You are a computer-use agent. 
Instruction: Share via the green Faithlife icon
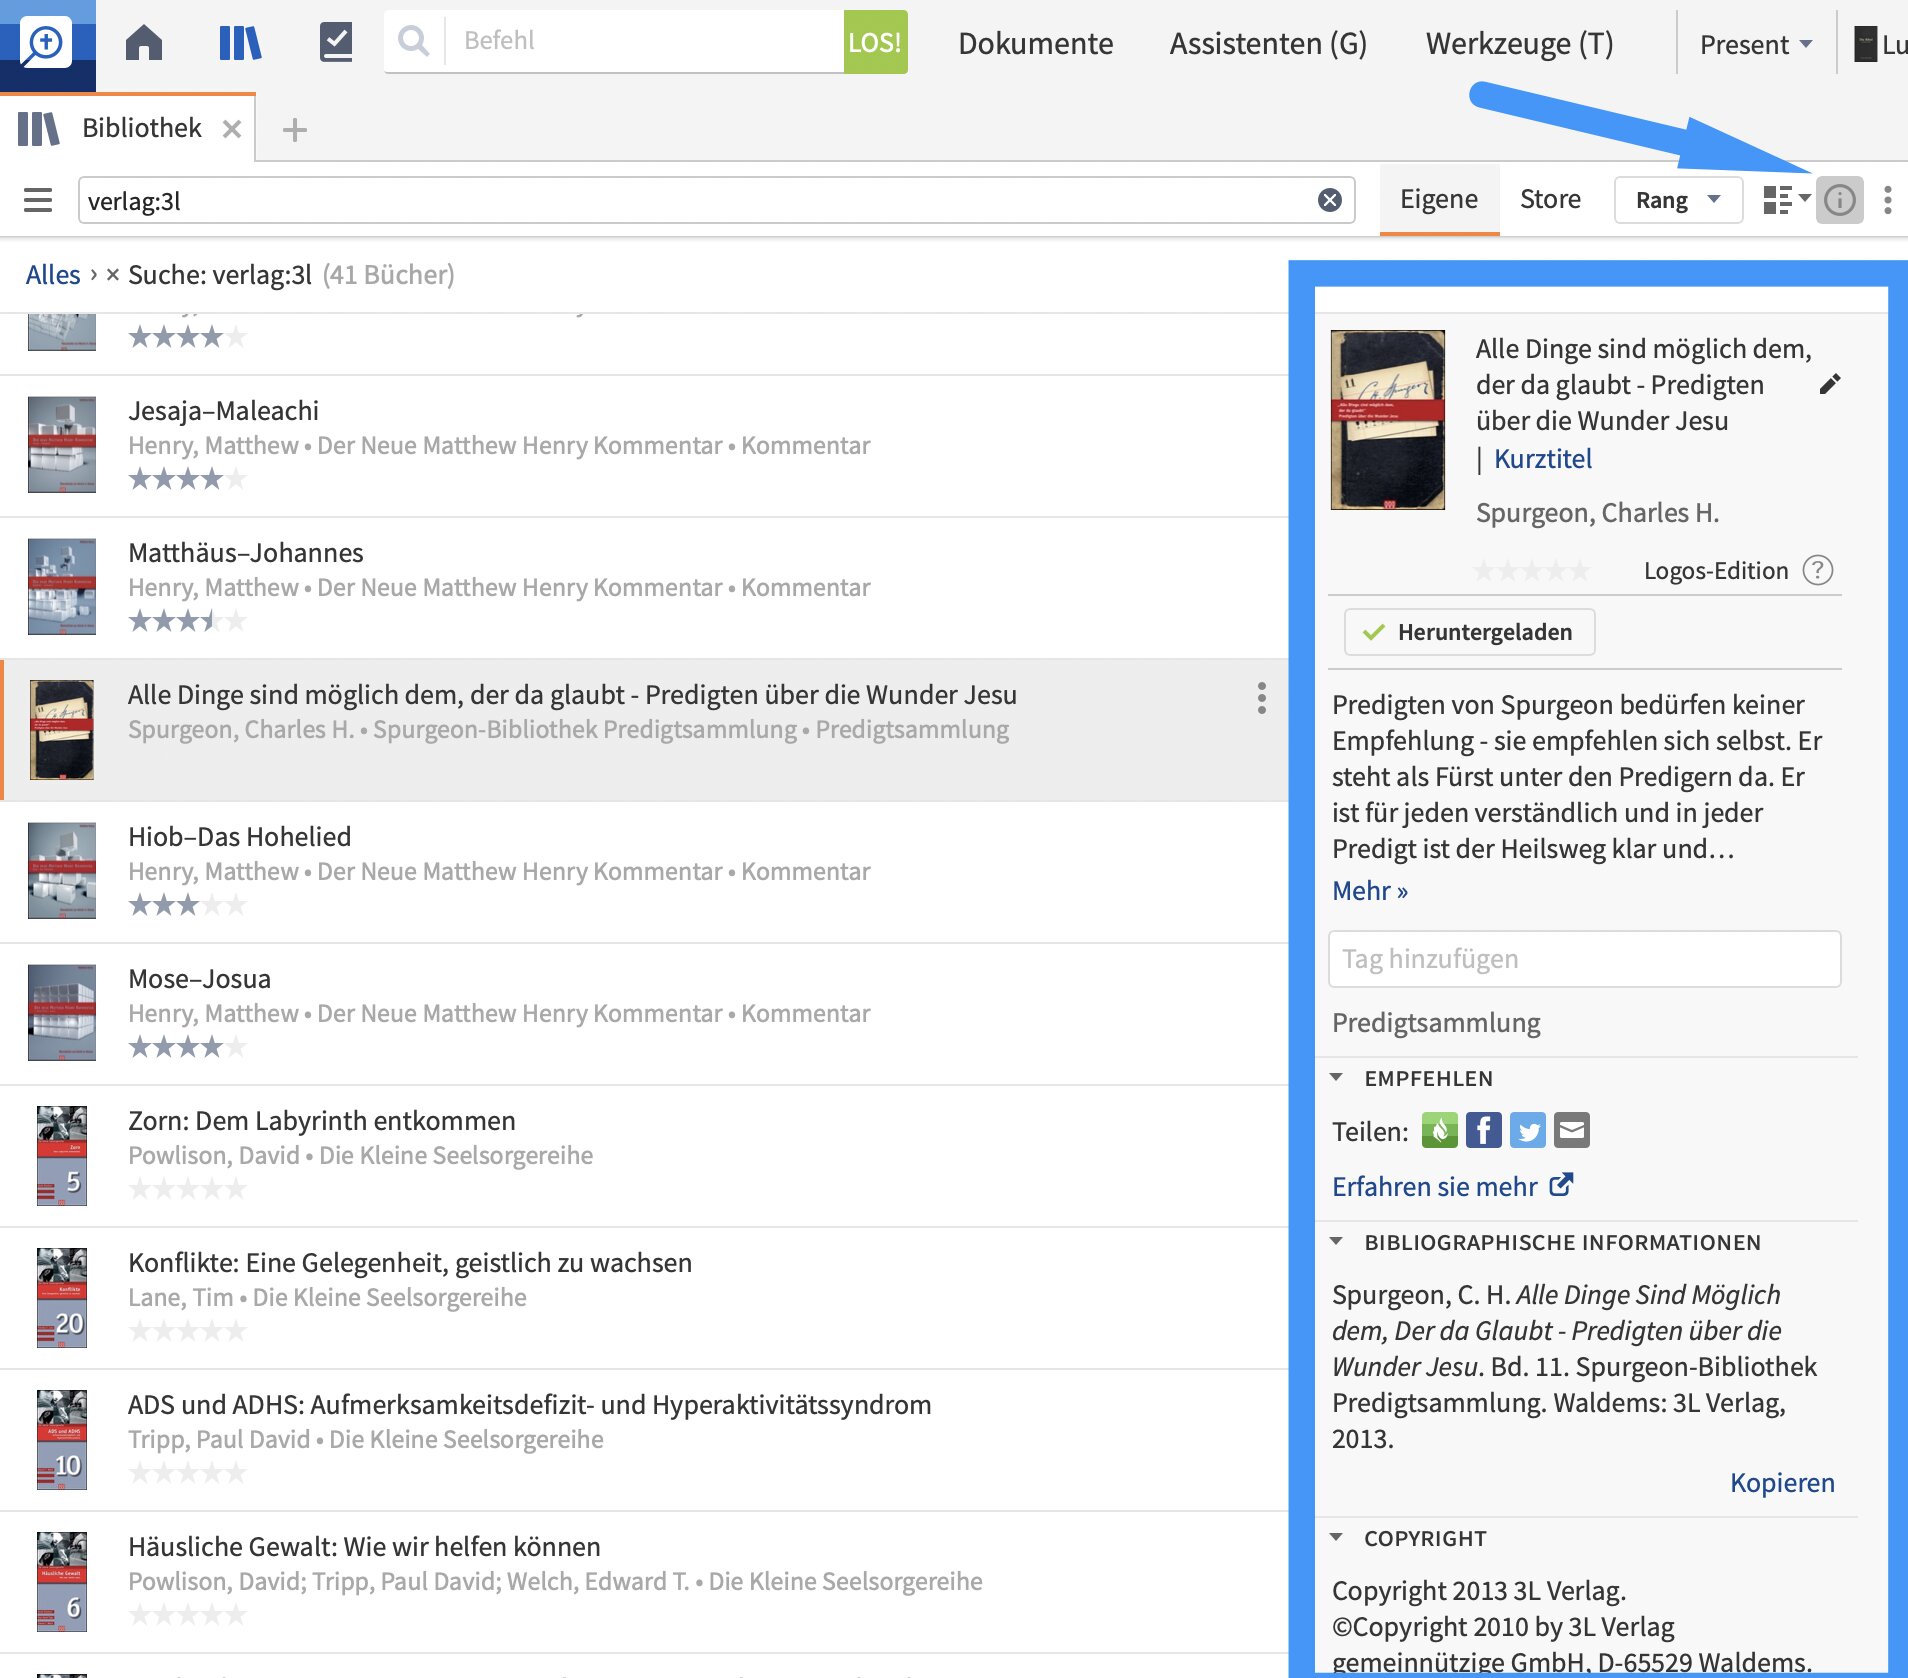[1440, 1131]
